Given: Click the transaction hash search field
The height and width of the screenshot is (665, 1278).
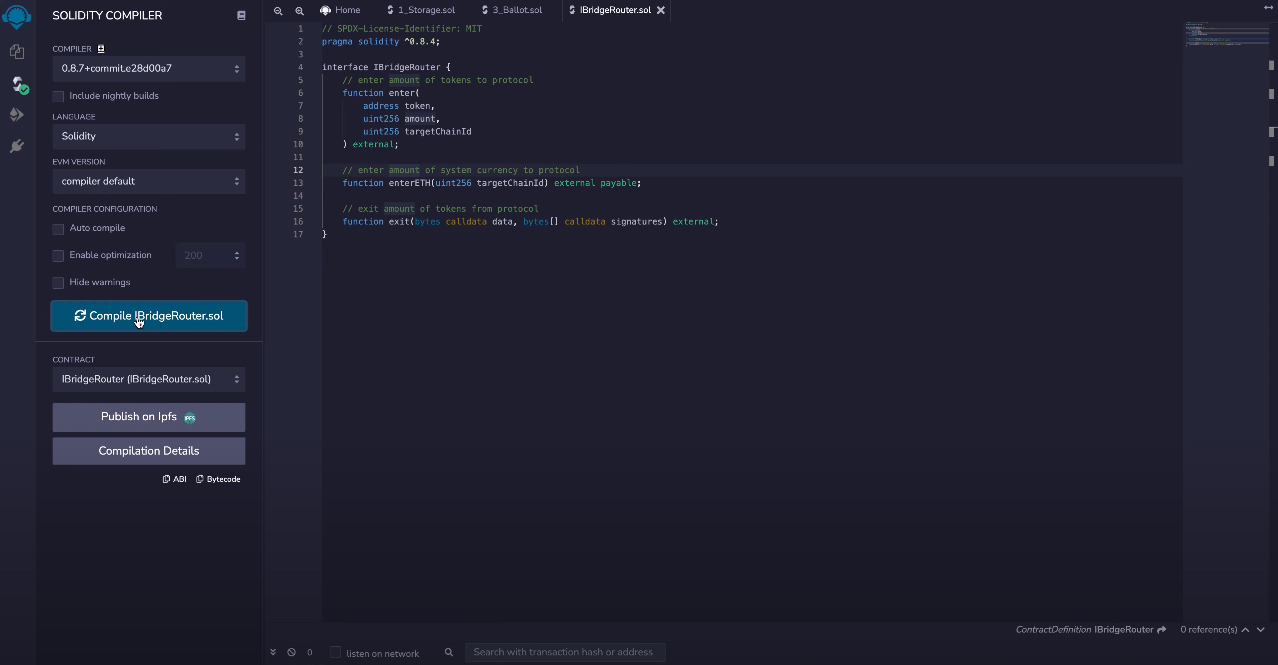Looking at the screenshot, I should 565,652.
